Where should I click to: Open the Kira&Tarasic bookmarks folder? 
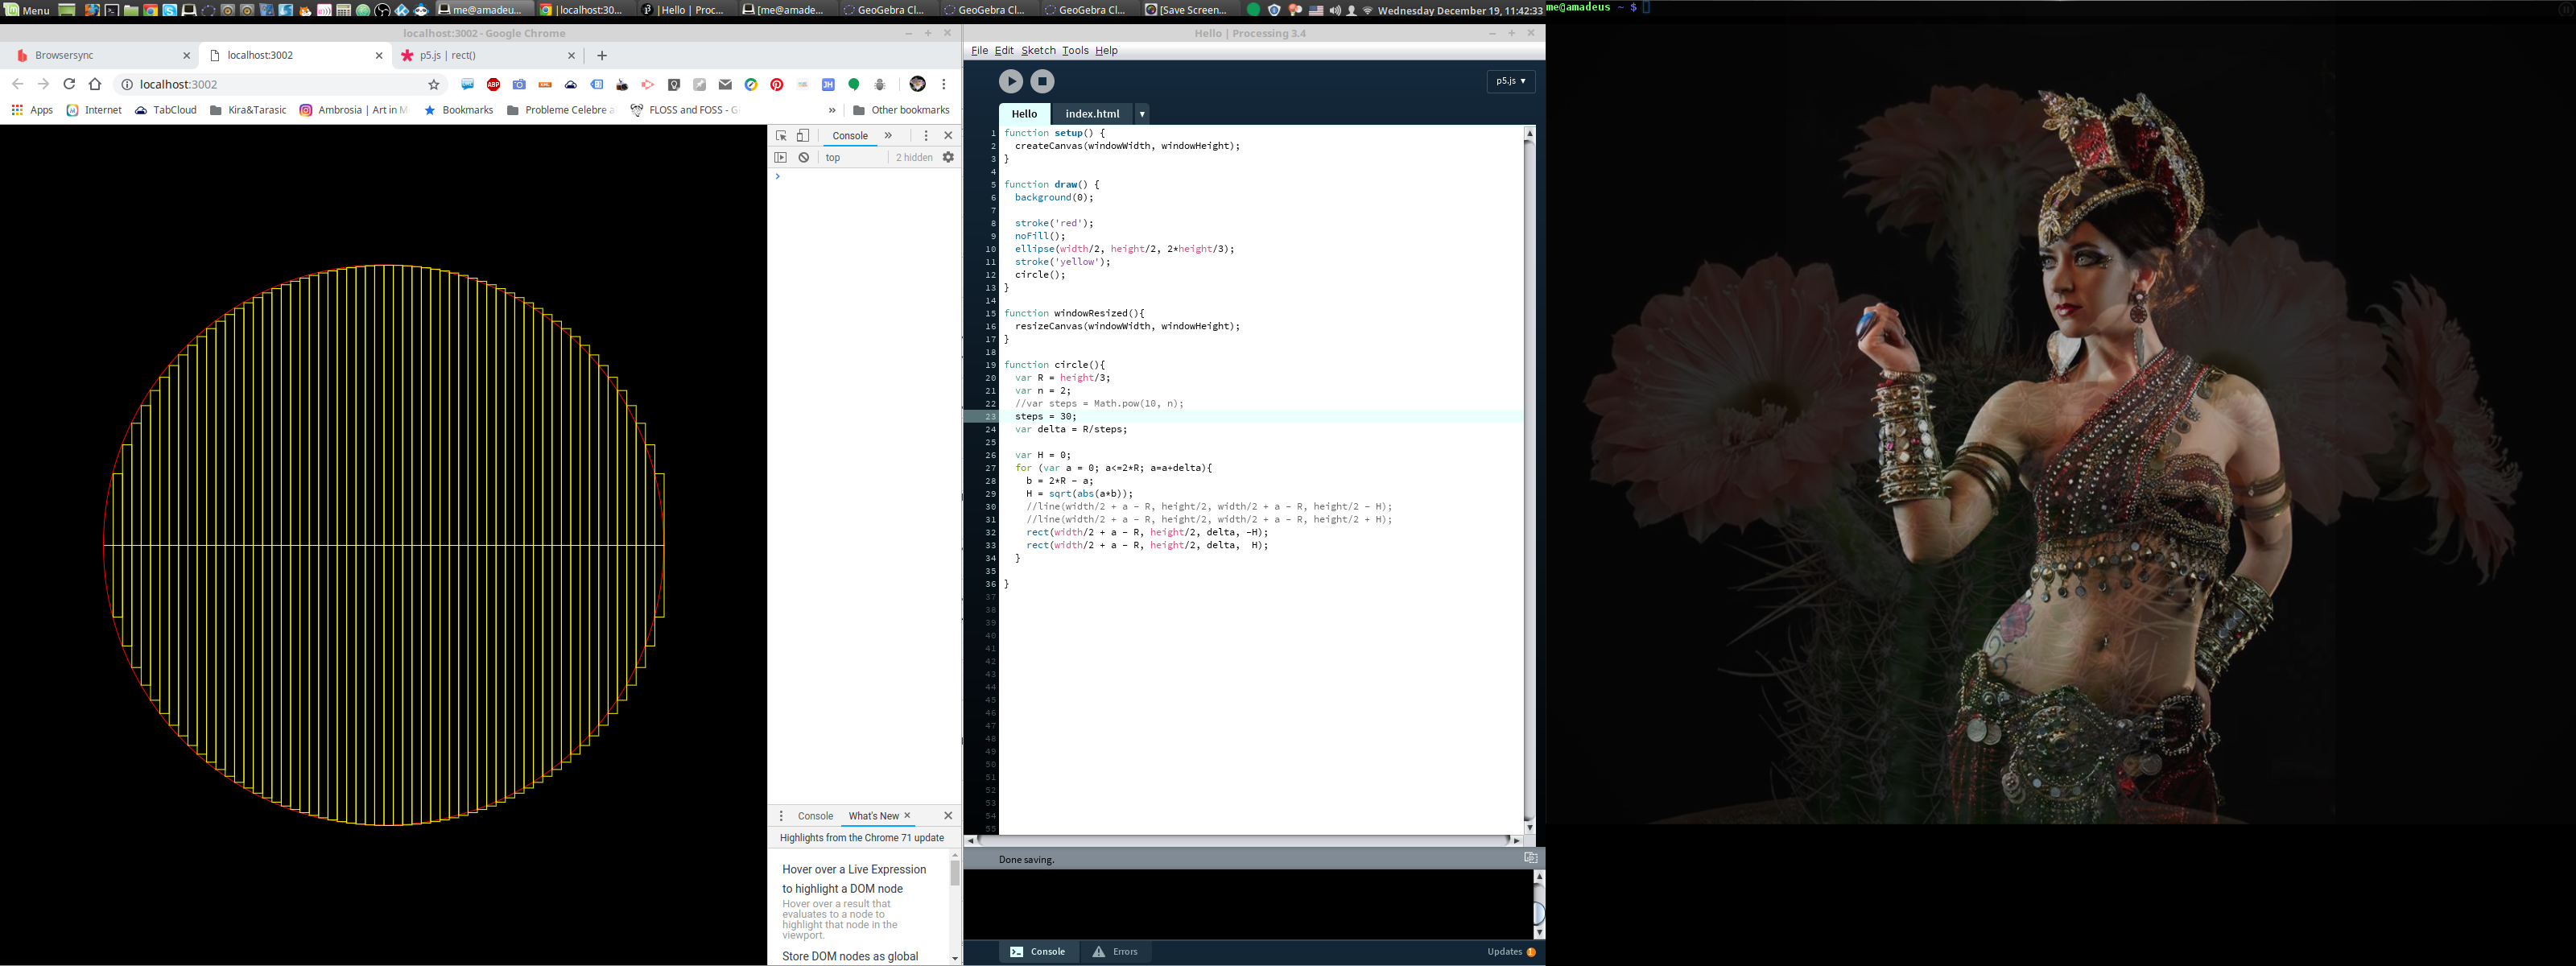[248, 110]
